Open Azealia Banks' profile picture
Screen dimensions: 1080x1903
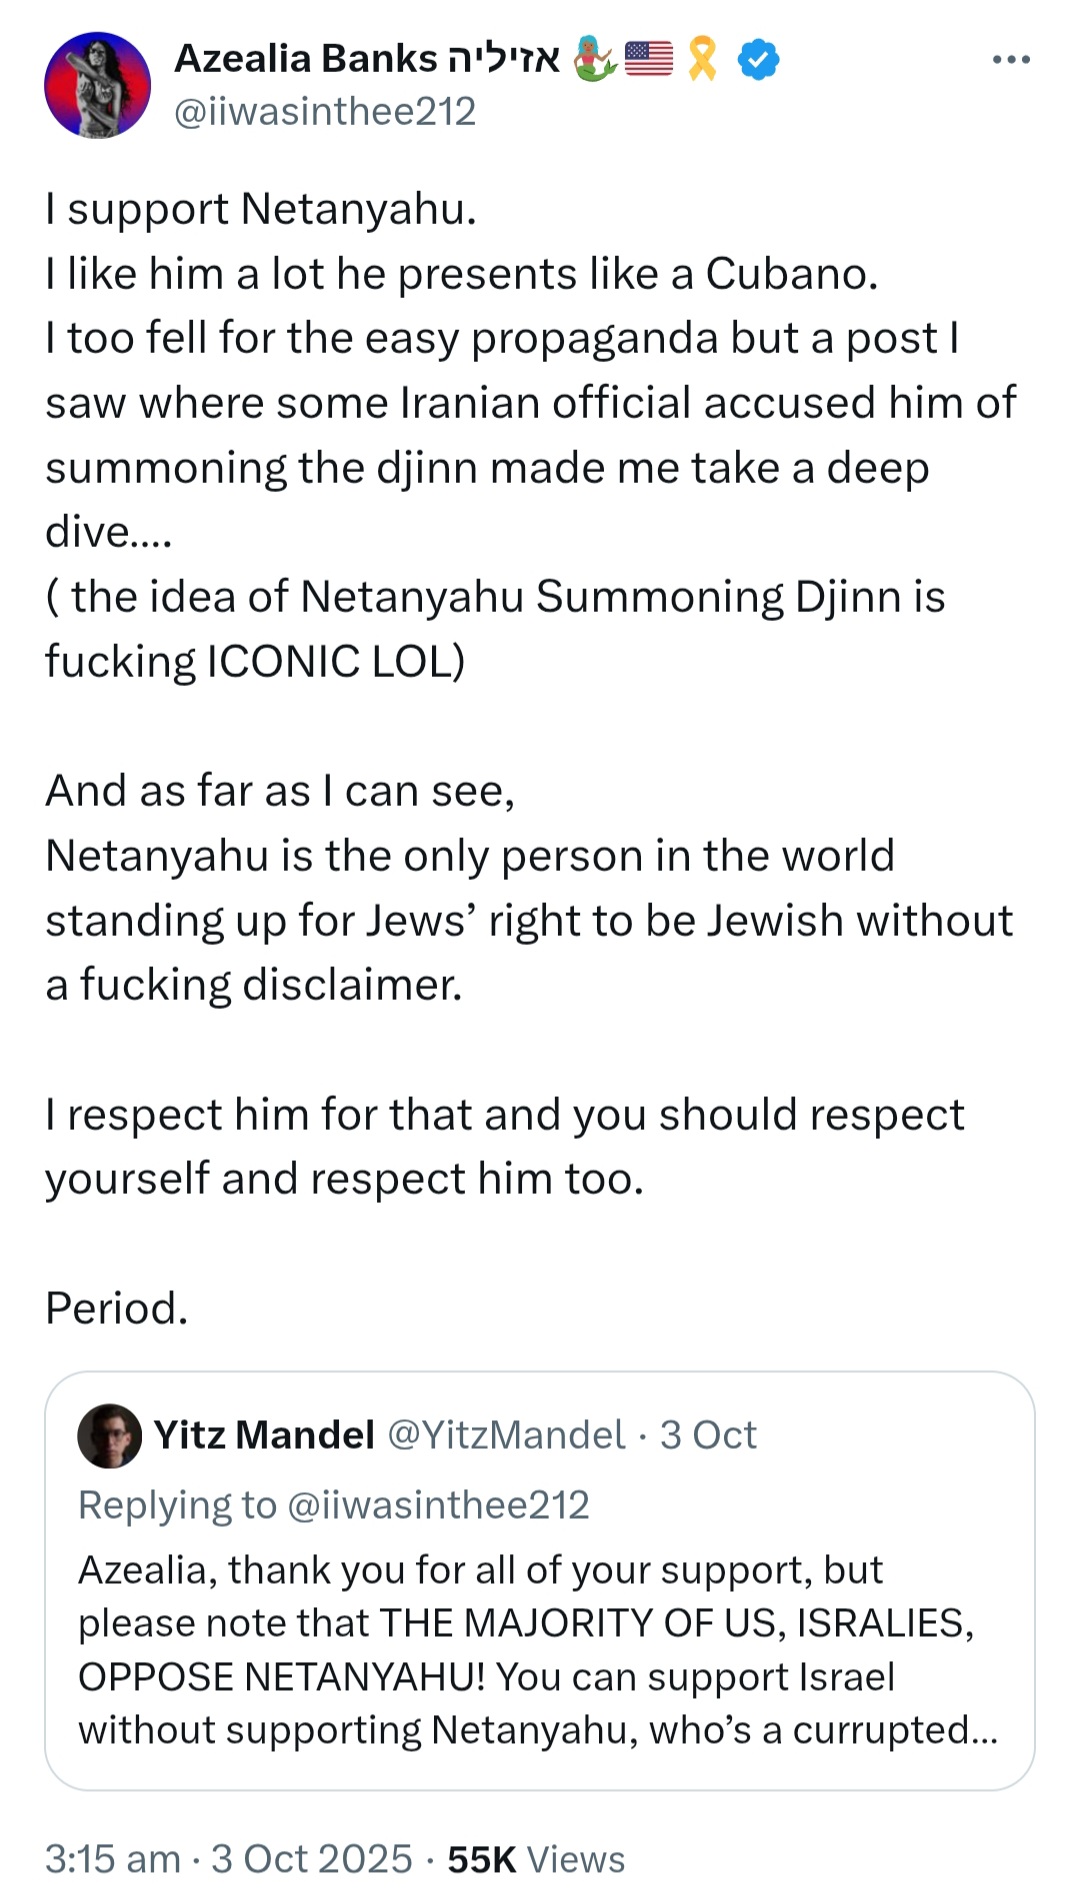97,85
